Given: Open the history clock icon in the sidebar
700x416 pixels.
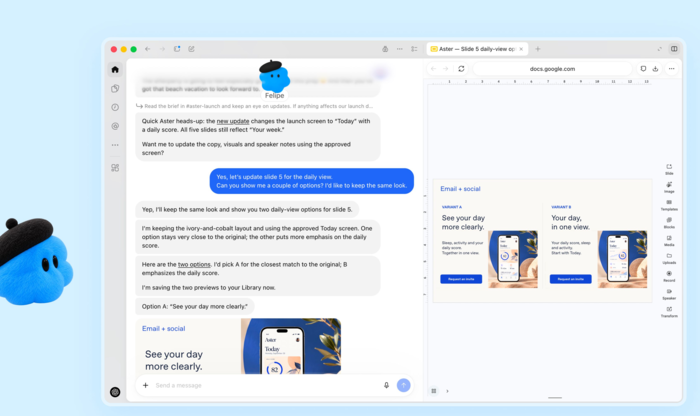Looking at the screenshot, I should coord(115,107).
